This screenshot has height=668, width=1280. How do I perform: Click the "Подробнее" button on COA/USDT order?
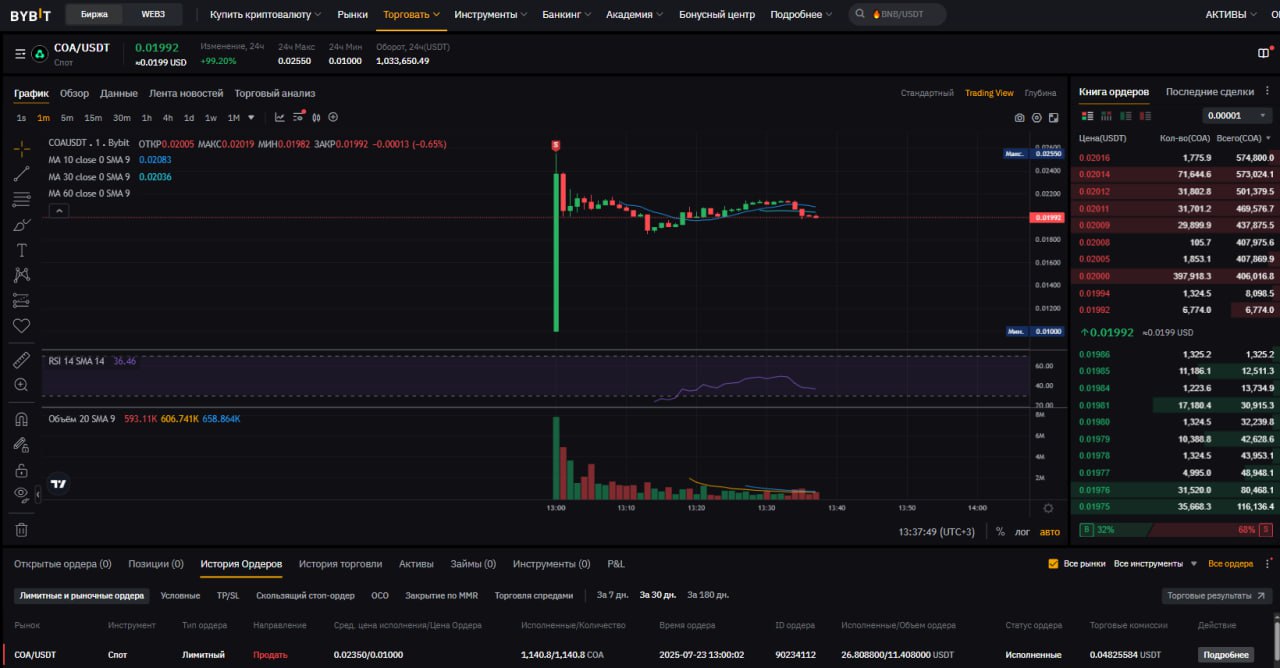[x=1226, y=655]
